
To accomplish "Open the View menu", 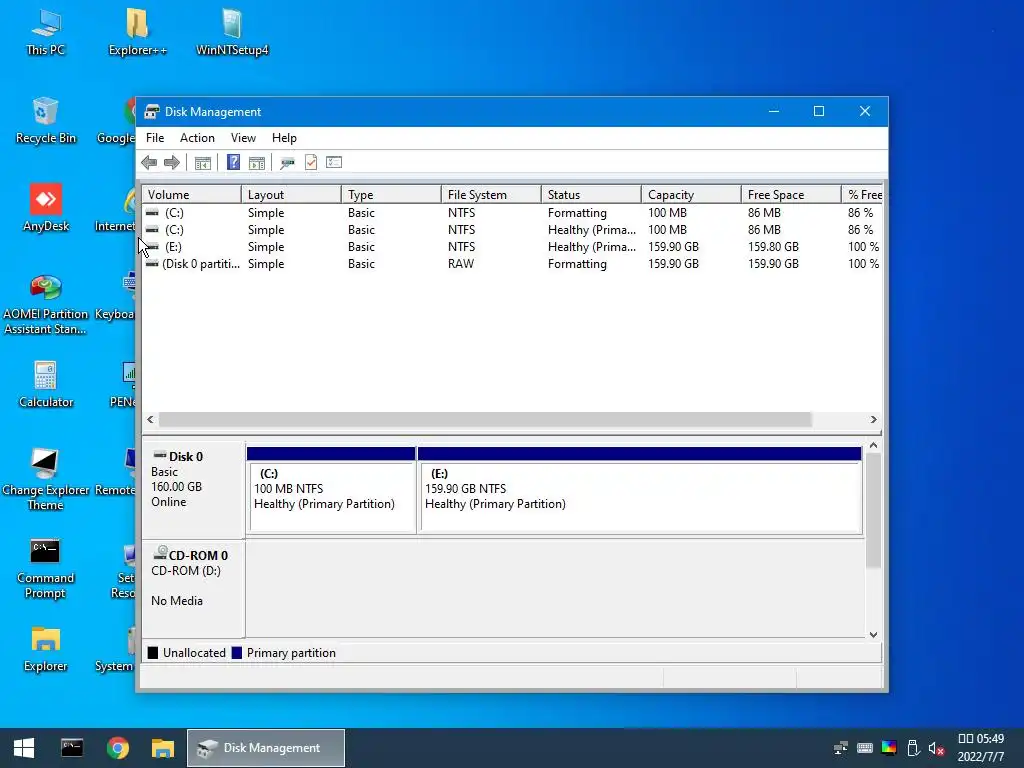I will (x=243, y=138).
